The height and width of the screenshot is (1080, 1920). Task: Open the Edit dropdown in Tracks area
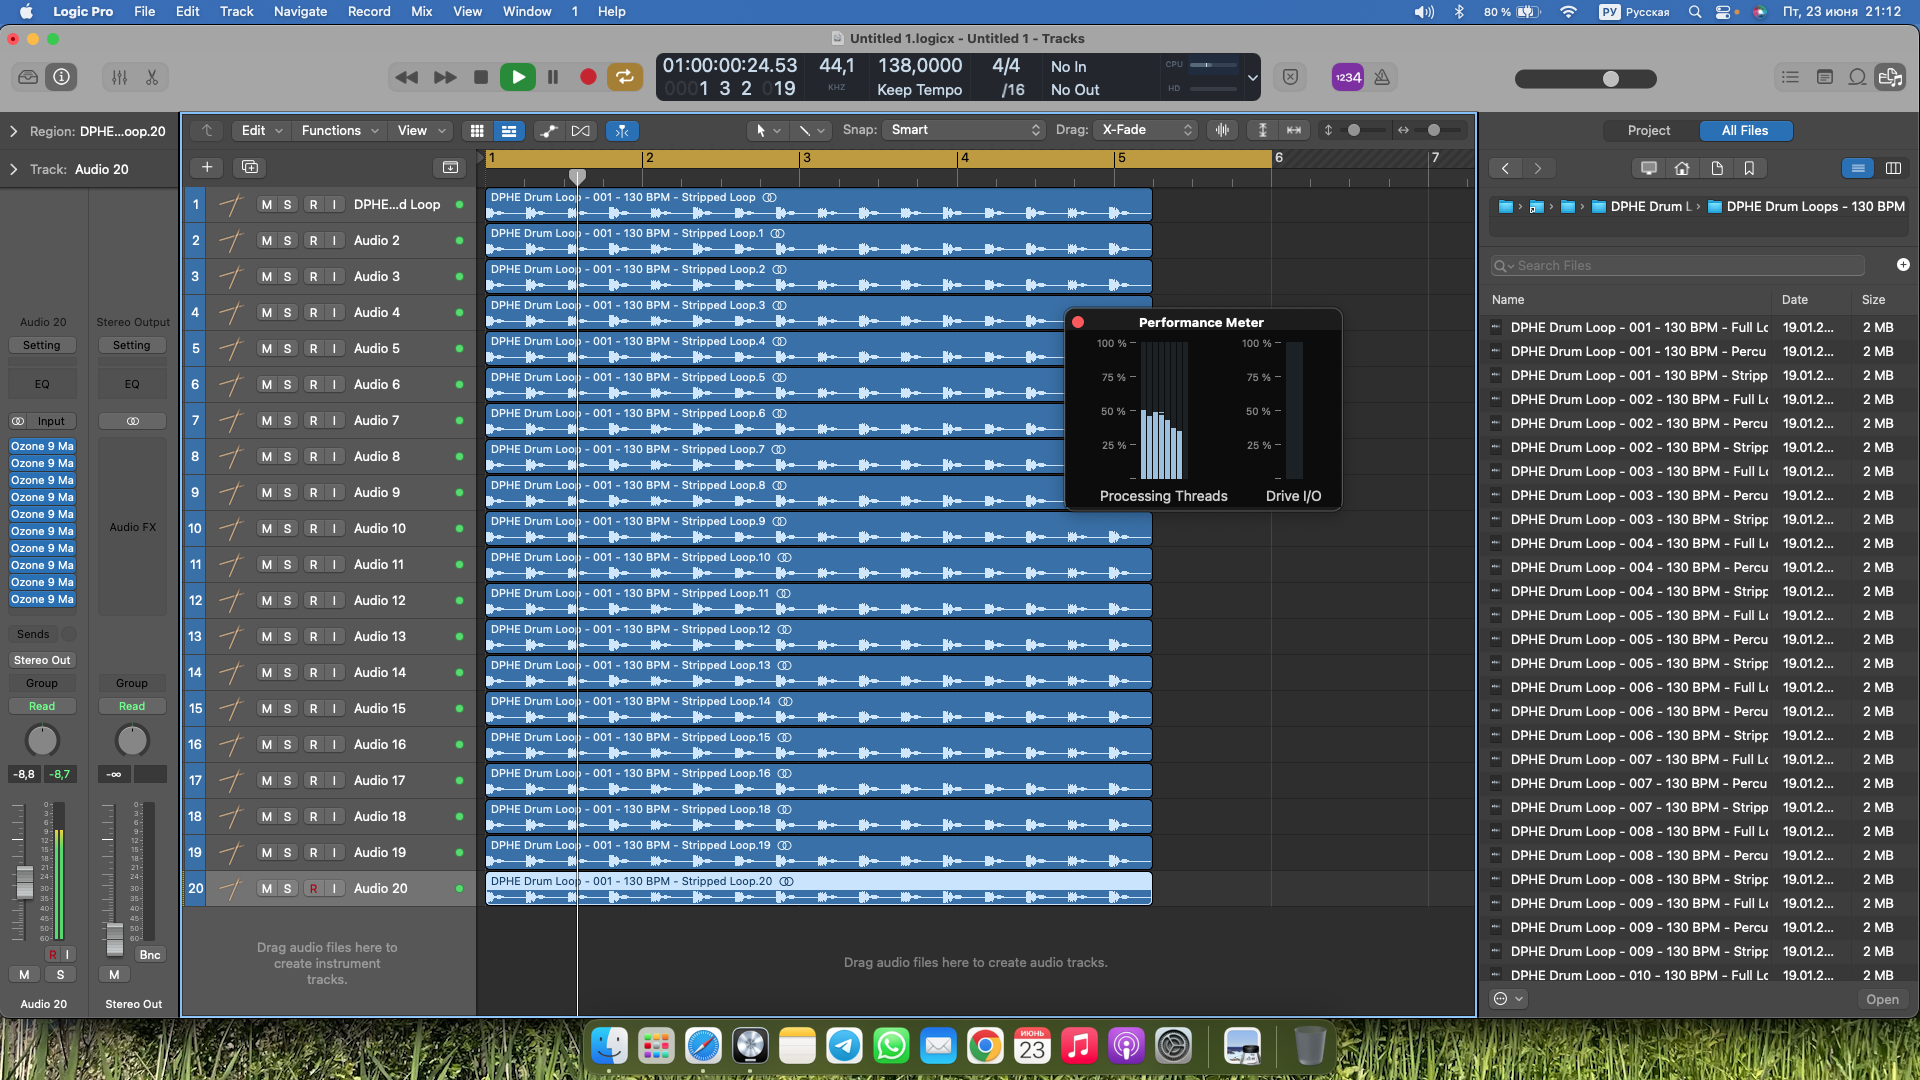[262, 131]
